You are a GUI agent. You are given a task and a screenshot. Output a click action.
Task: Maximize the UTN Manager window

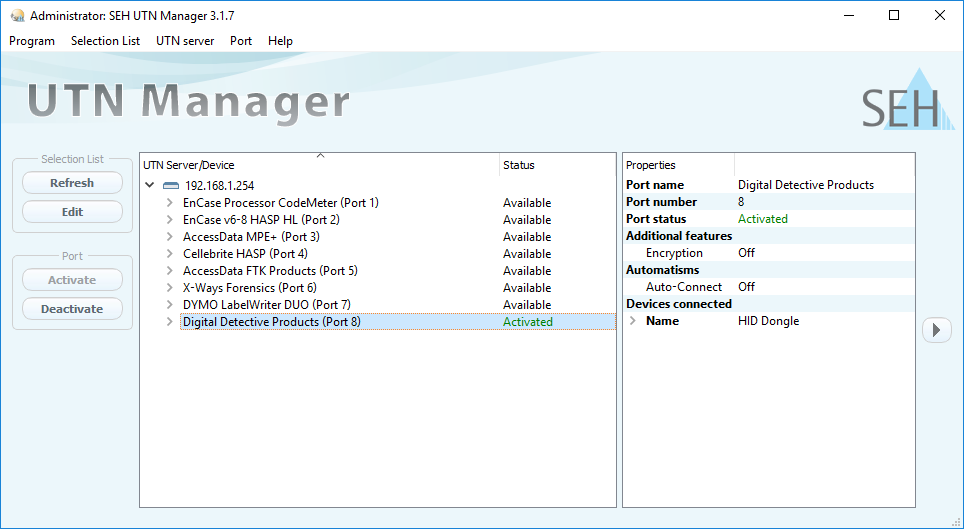[x=894, y=15]
